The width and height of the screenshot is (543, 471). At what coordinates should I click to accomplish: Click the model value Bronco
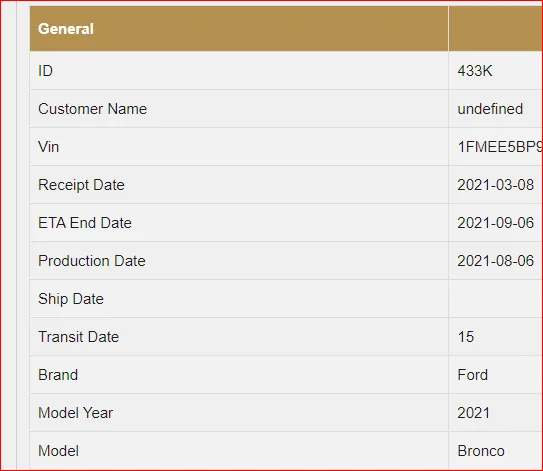(481, 451)
